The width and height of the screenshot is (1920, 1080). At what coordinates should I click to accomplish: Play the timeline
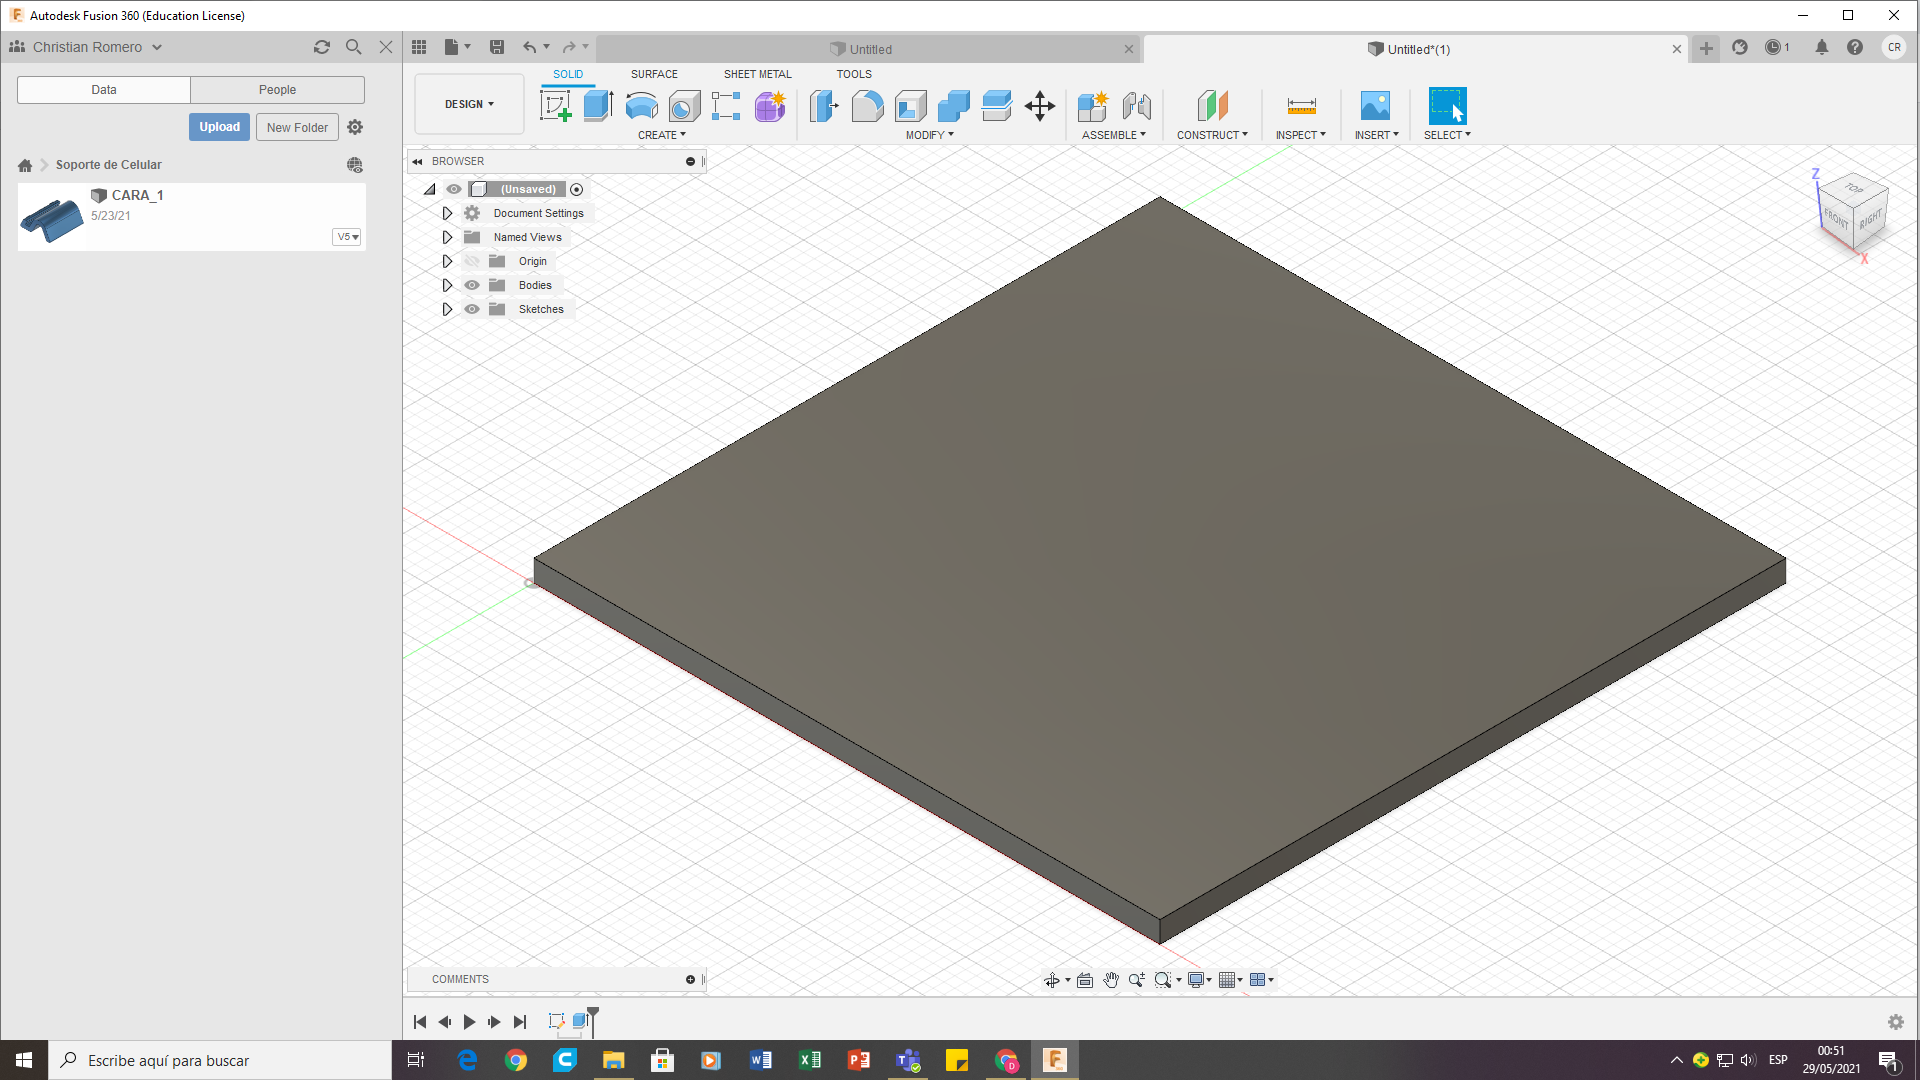point(469,1022)
